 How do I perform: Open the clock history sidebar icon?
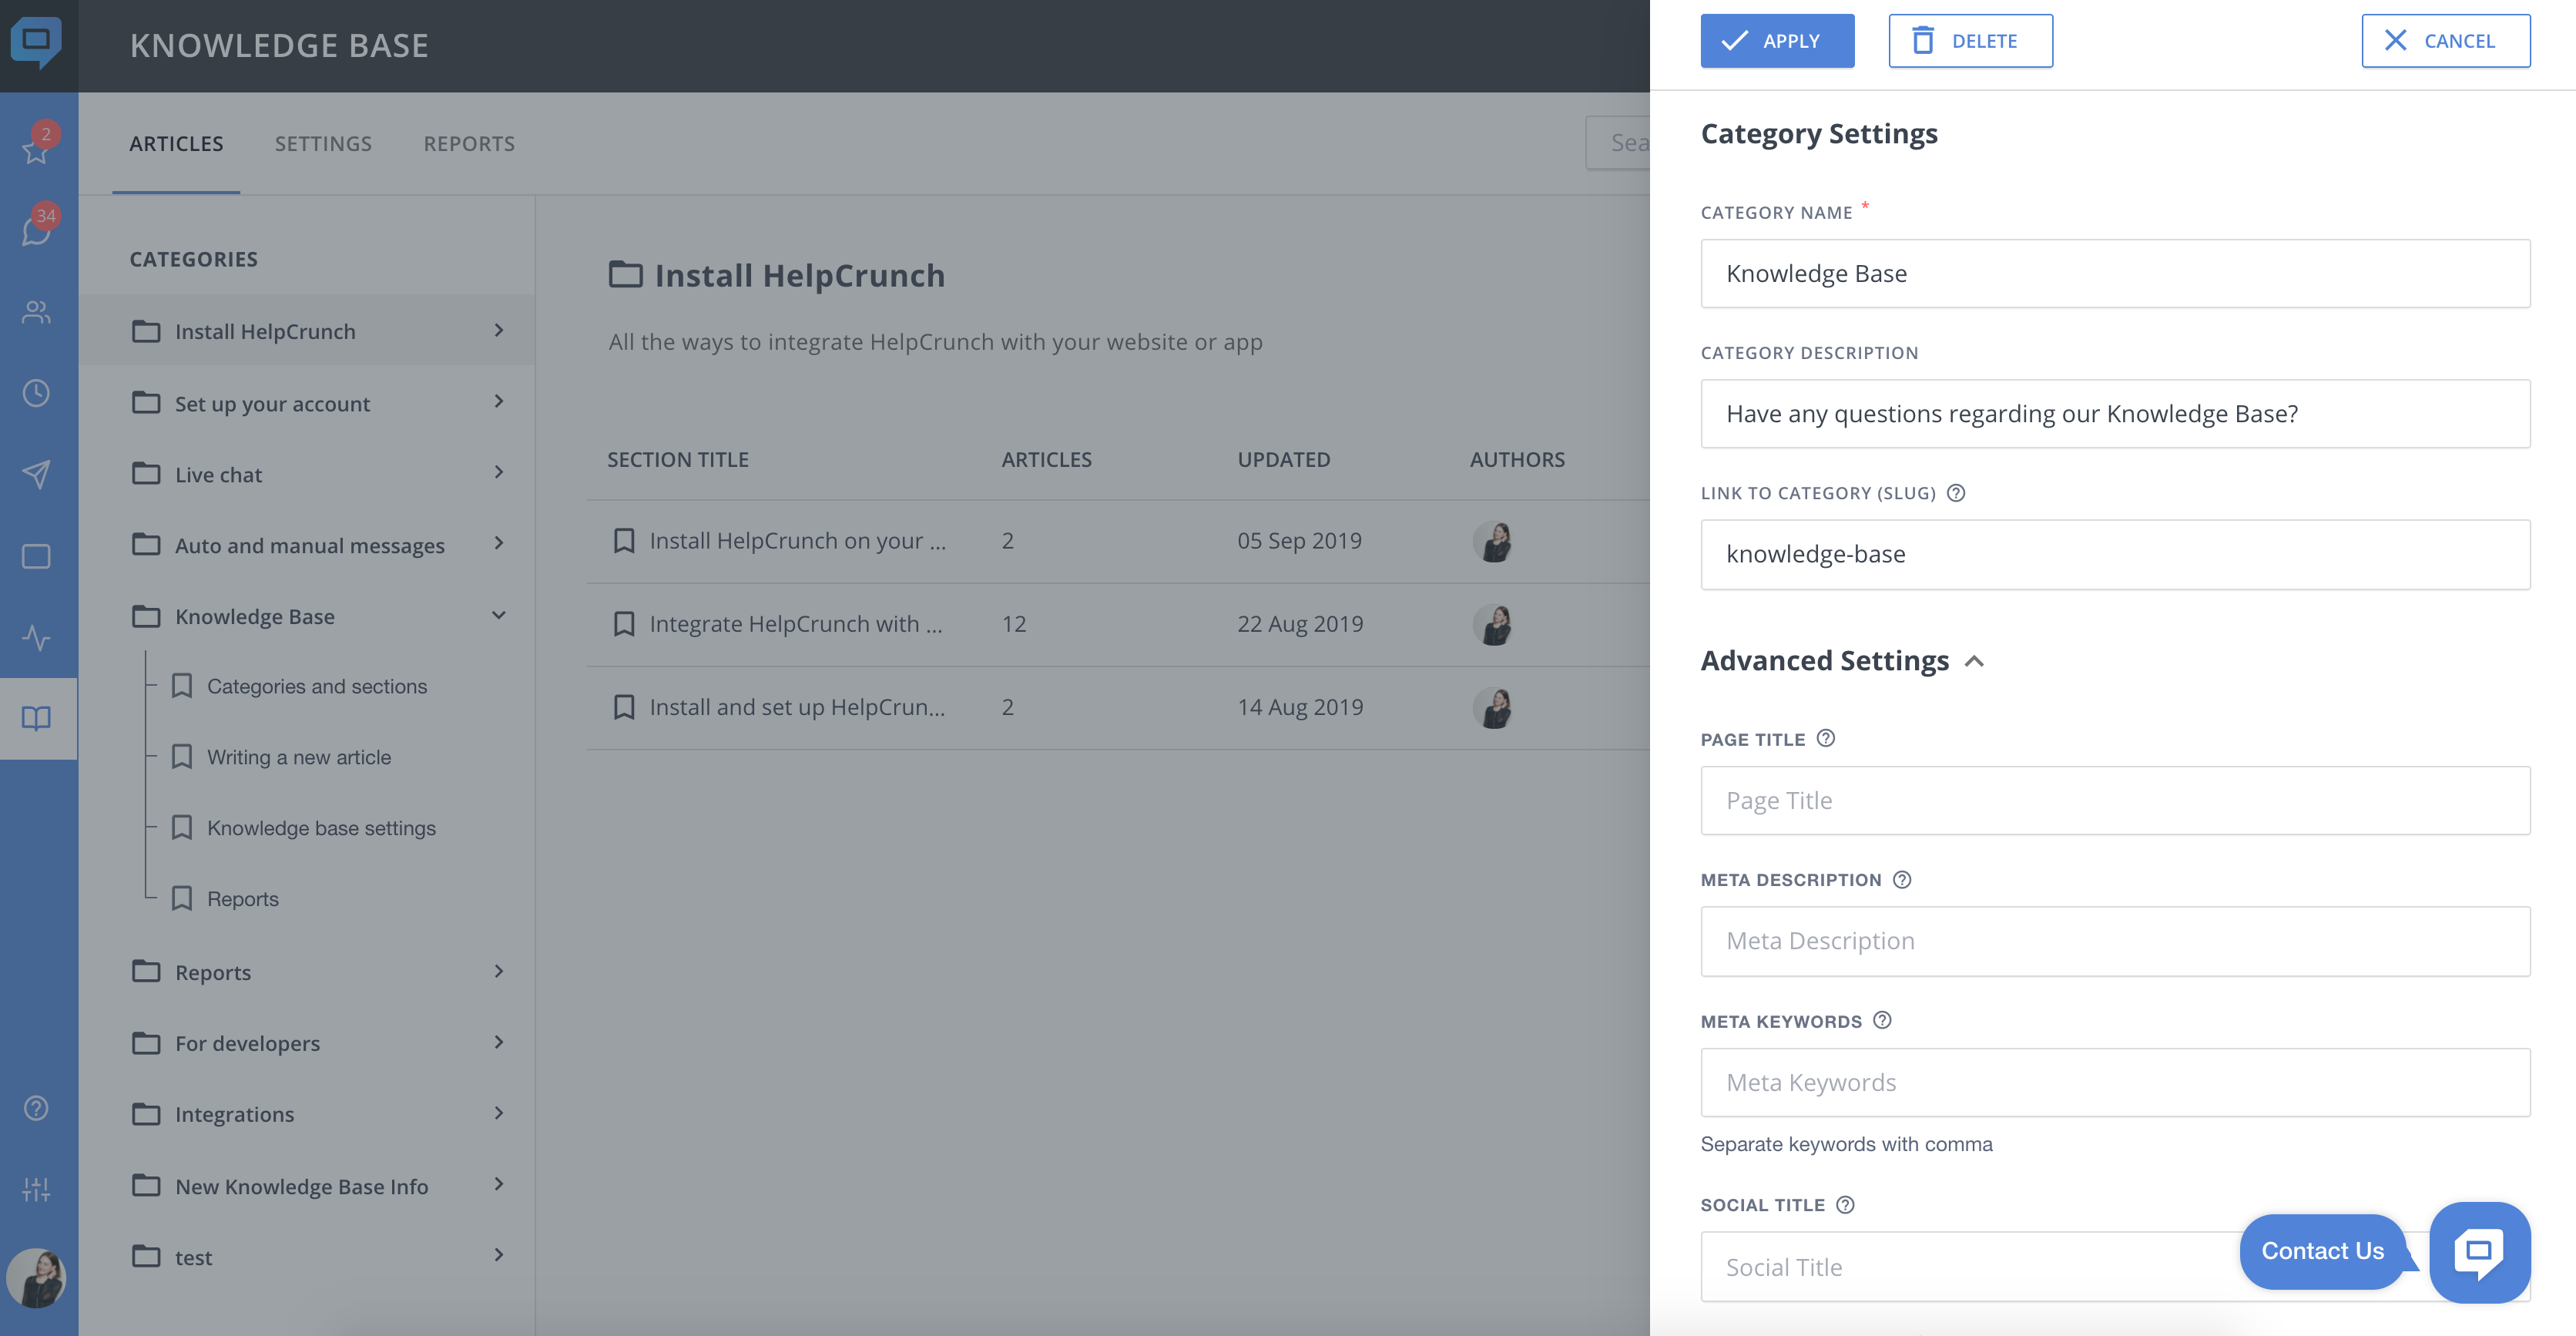pyautogui.click(x=36, y=393)
